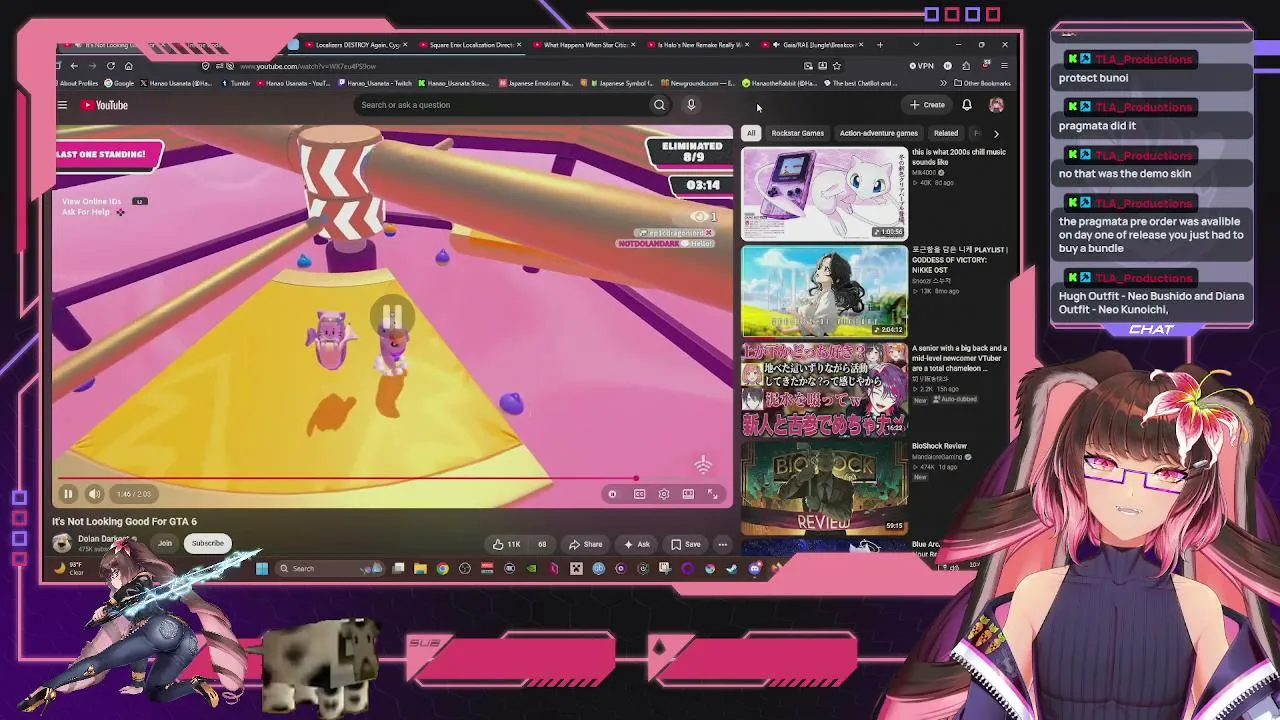Viewport: 1280px width, 720px height.
Task: Switch the player to theater mode
Action: point(688,494)
